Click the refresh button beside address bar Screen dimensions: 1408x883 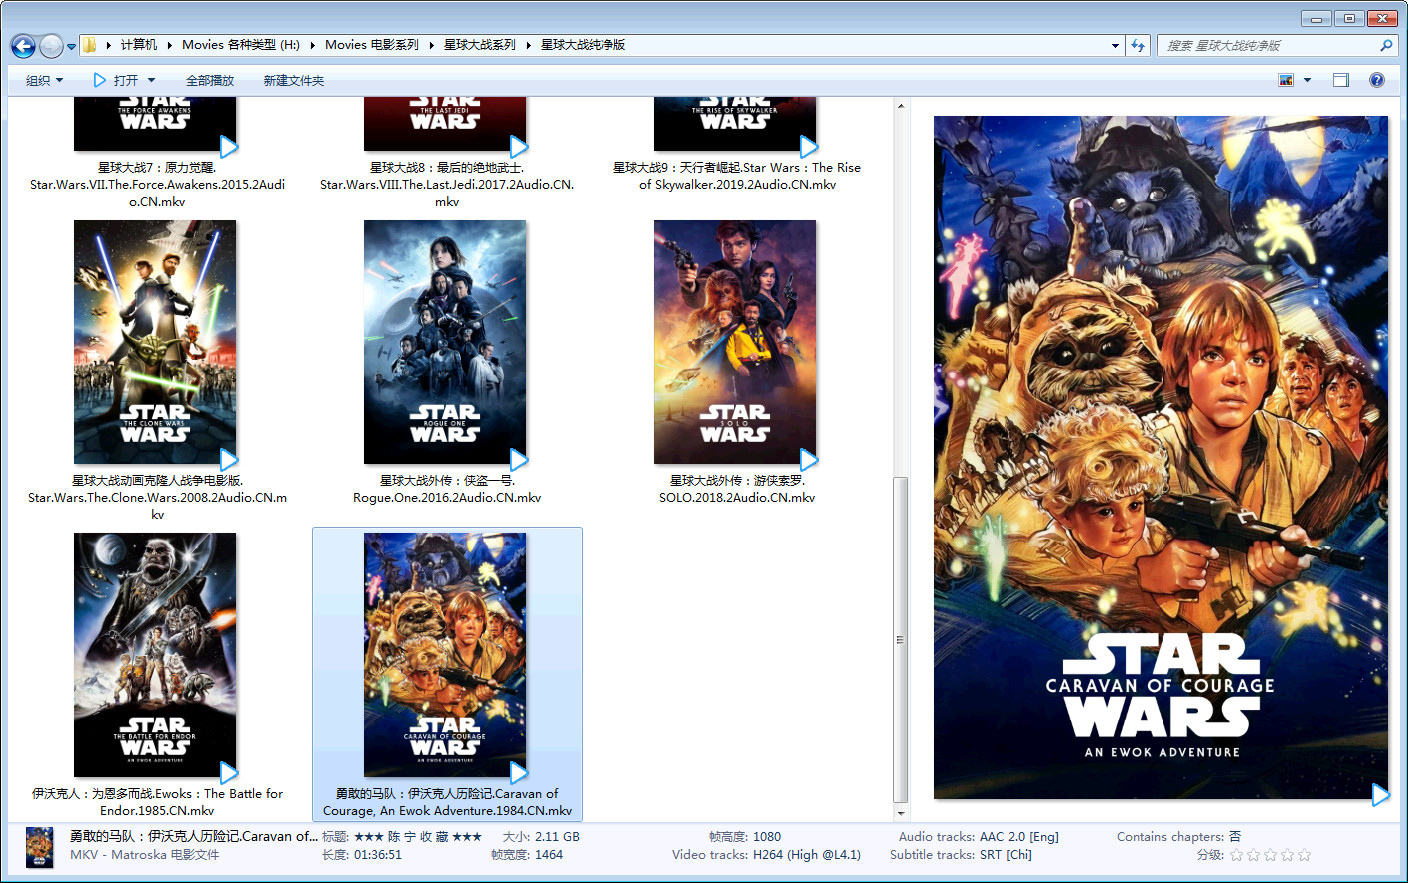pos(1138,46)
